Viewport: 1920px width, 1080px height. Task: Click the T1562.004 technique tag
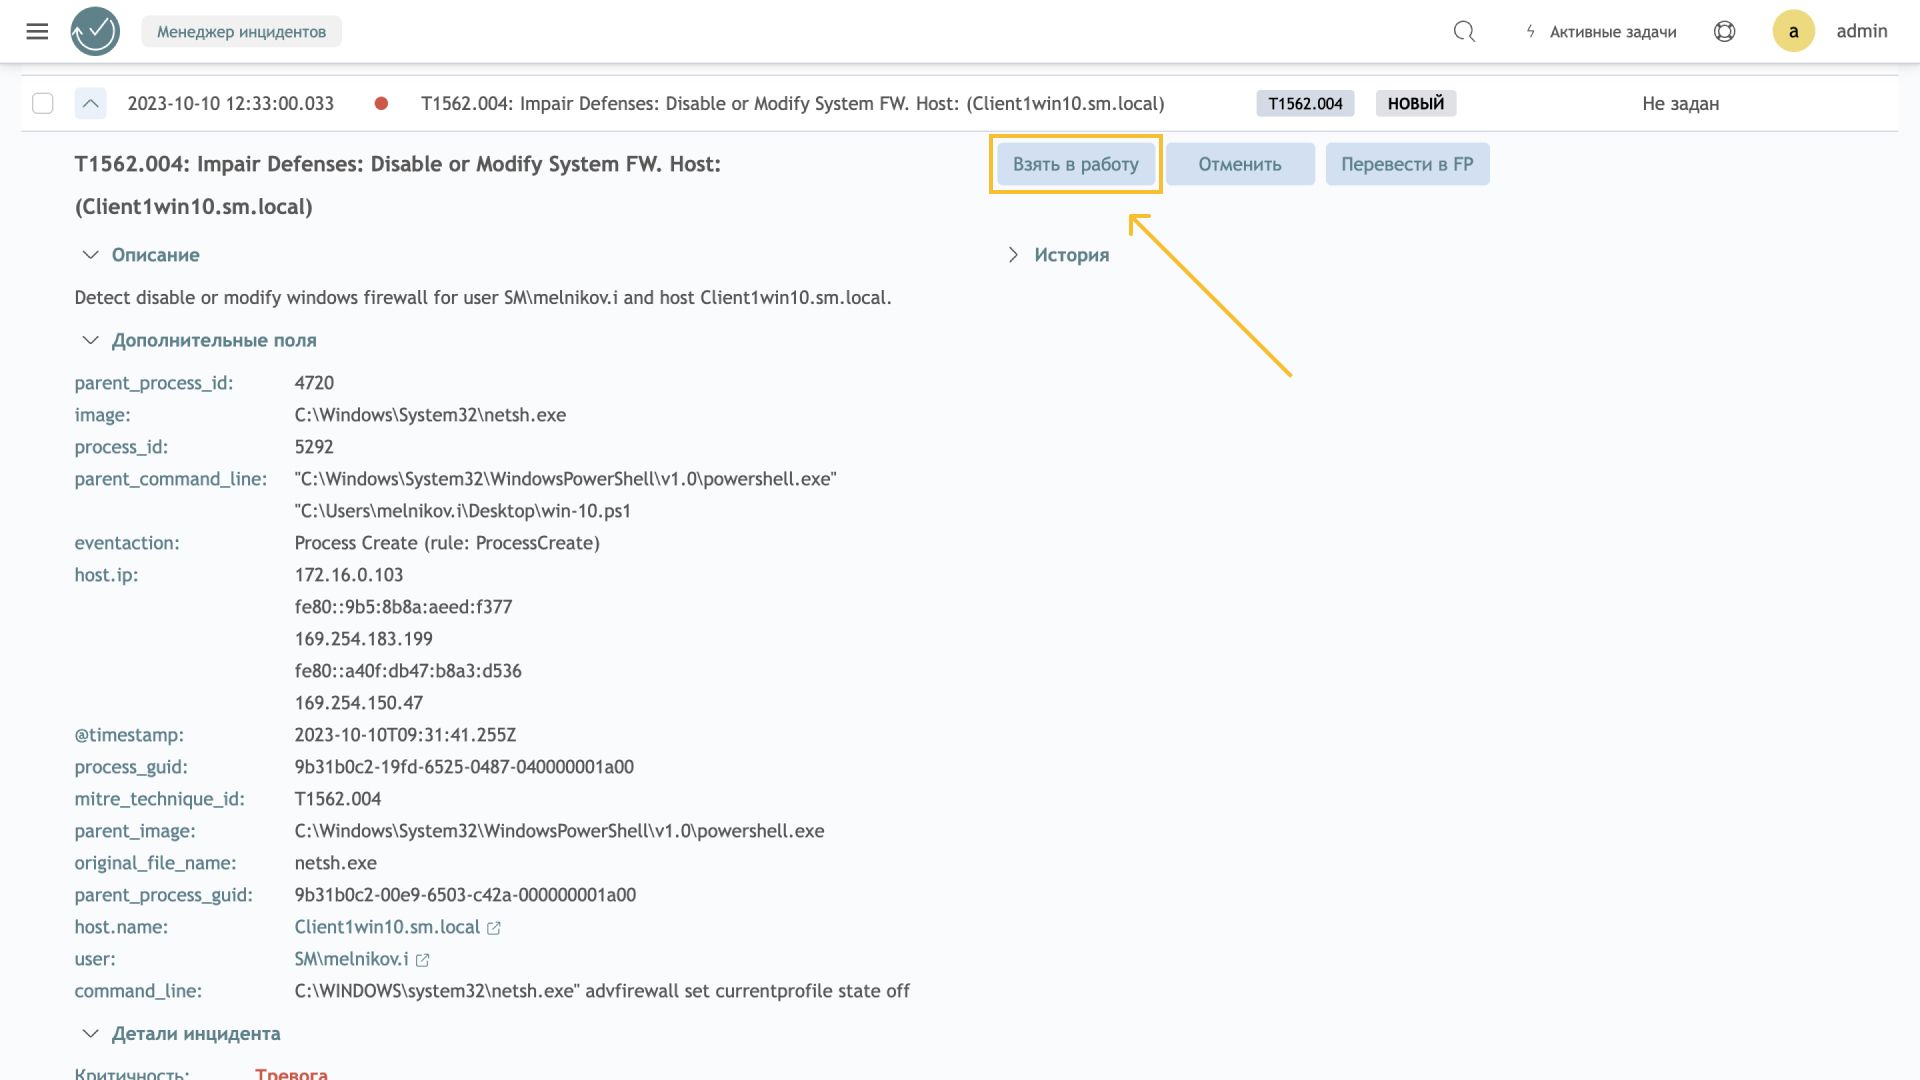pyautogui.click(x=1305, y=103)
